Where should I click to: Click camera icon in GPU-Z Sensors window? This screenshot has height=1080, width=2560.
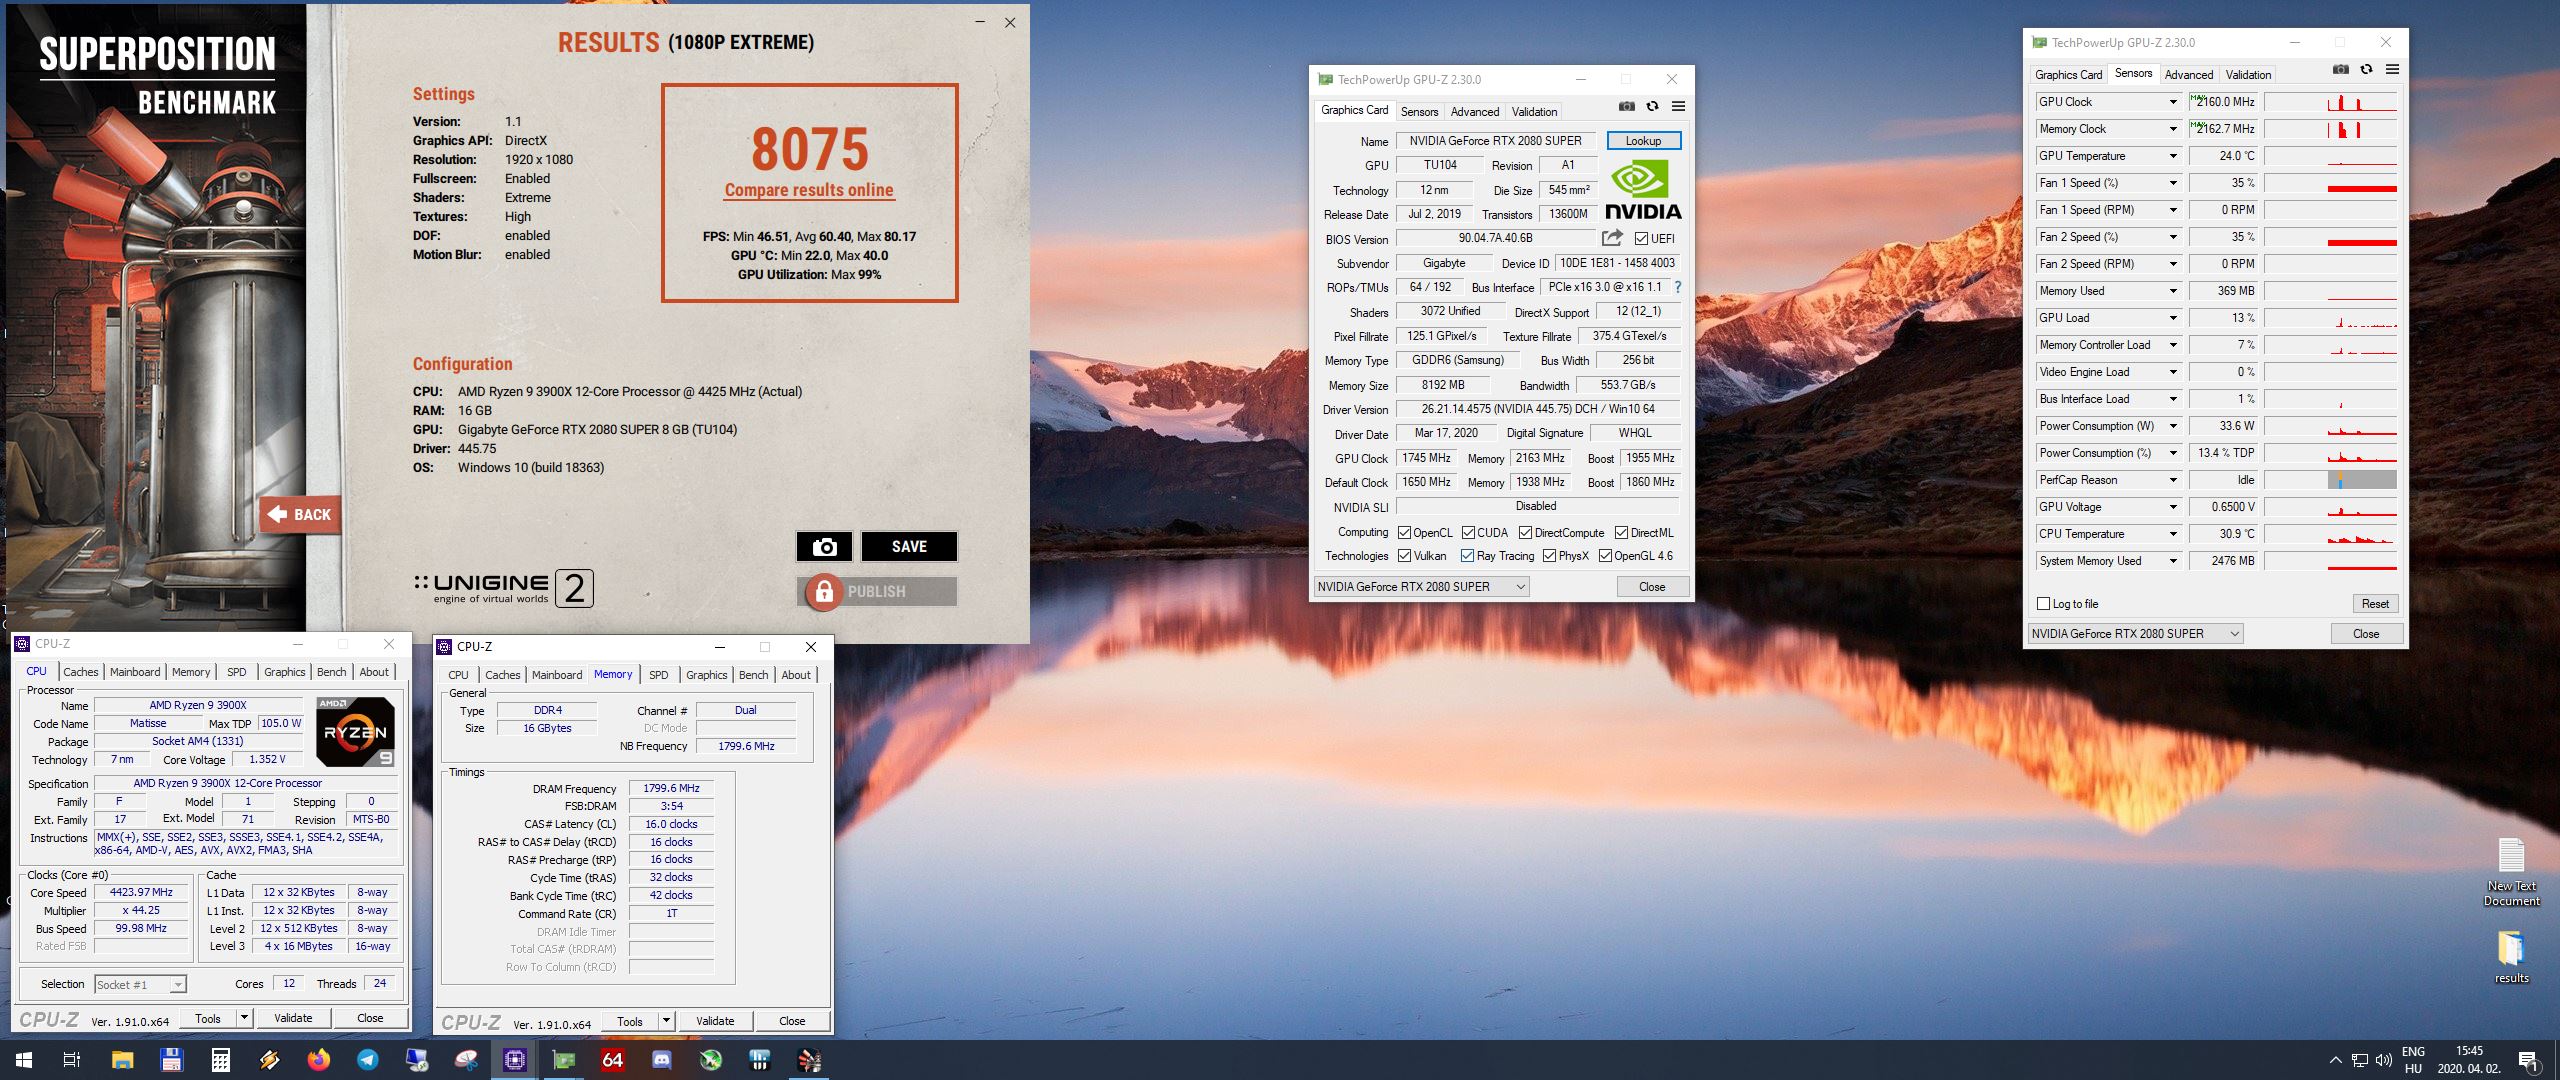click(x=2340, y=70)
